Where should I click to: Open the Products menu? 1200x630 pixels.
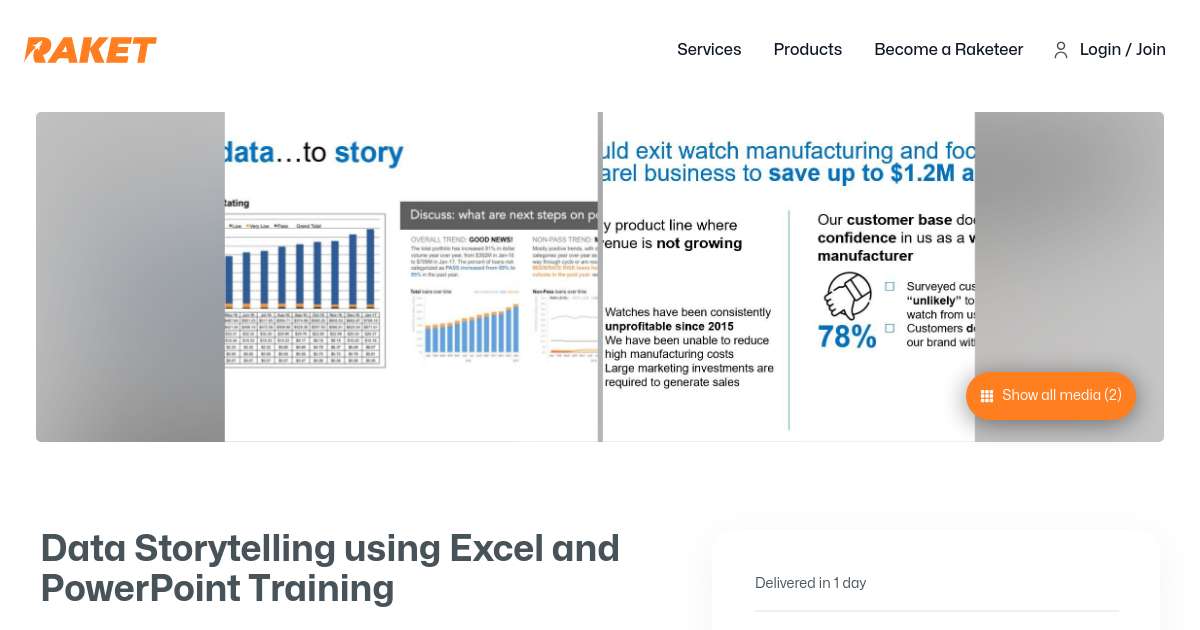pos(807,50)
